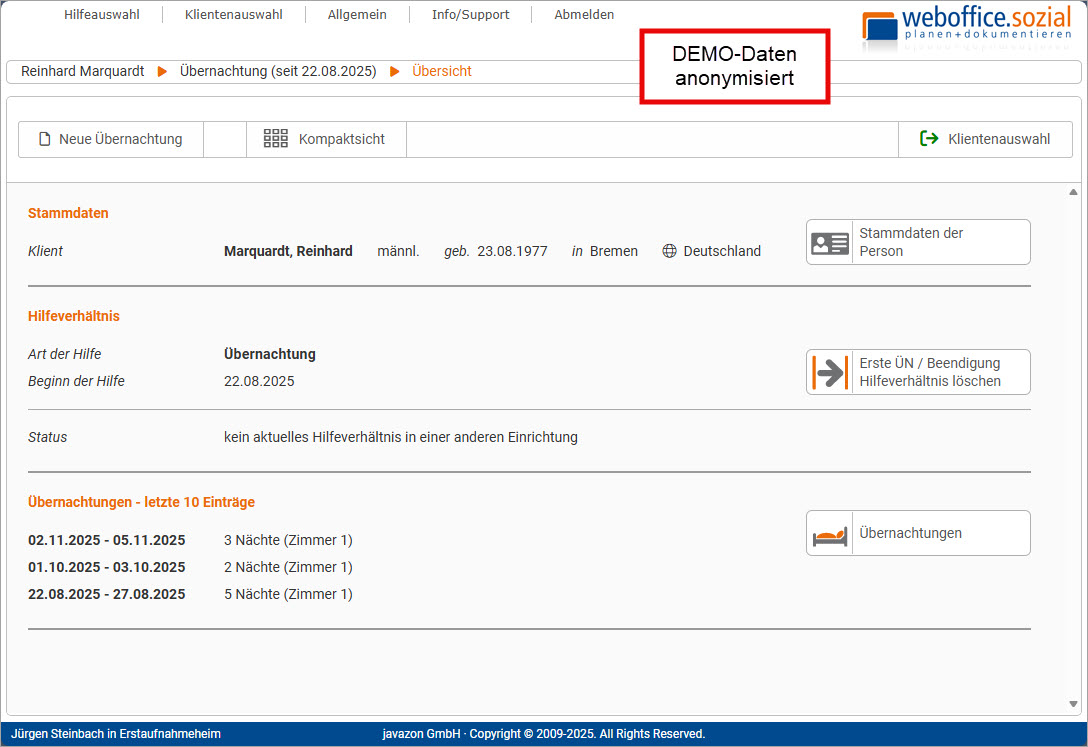Click the Übernachtung (seit 22.08.2025) breadcrumb

(x=278, y=72)
